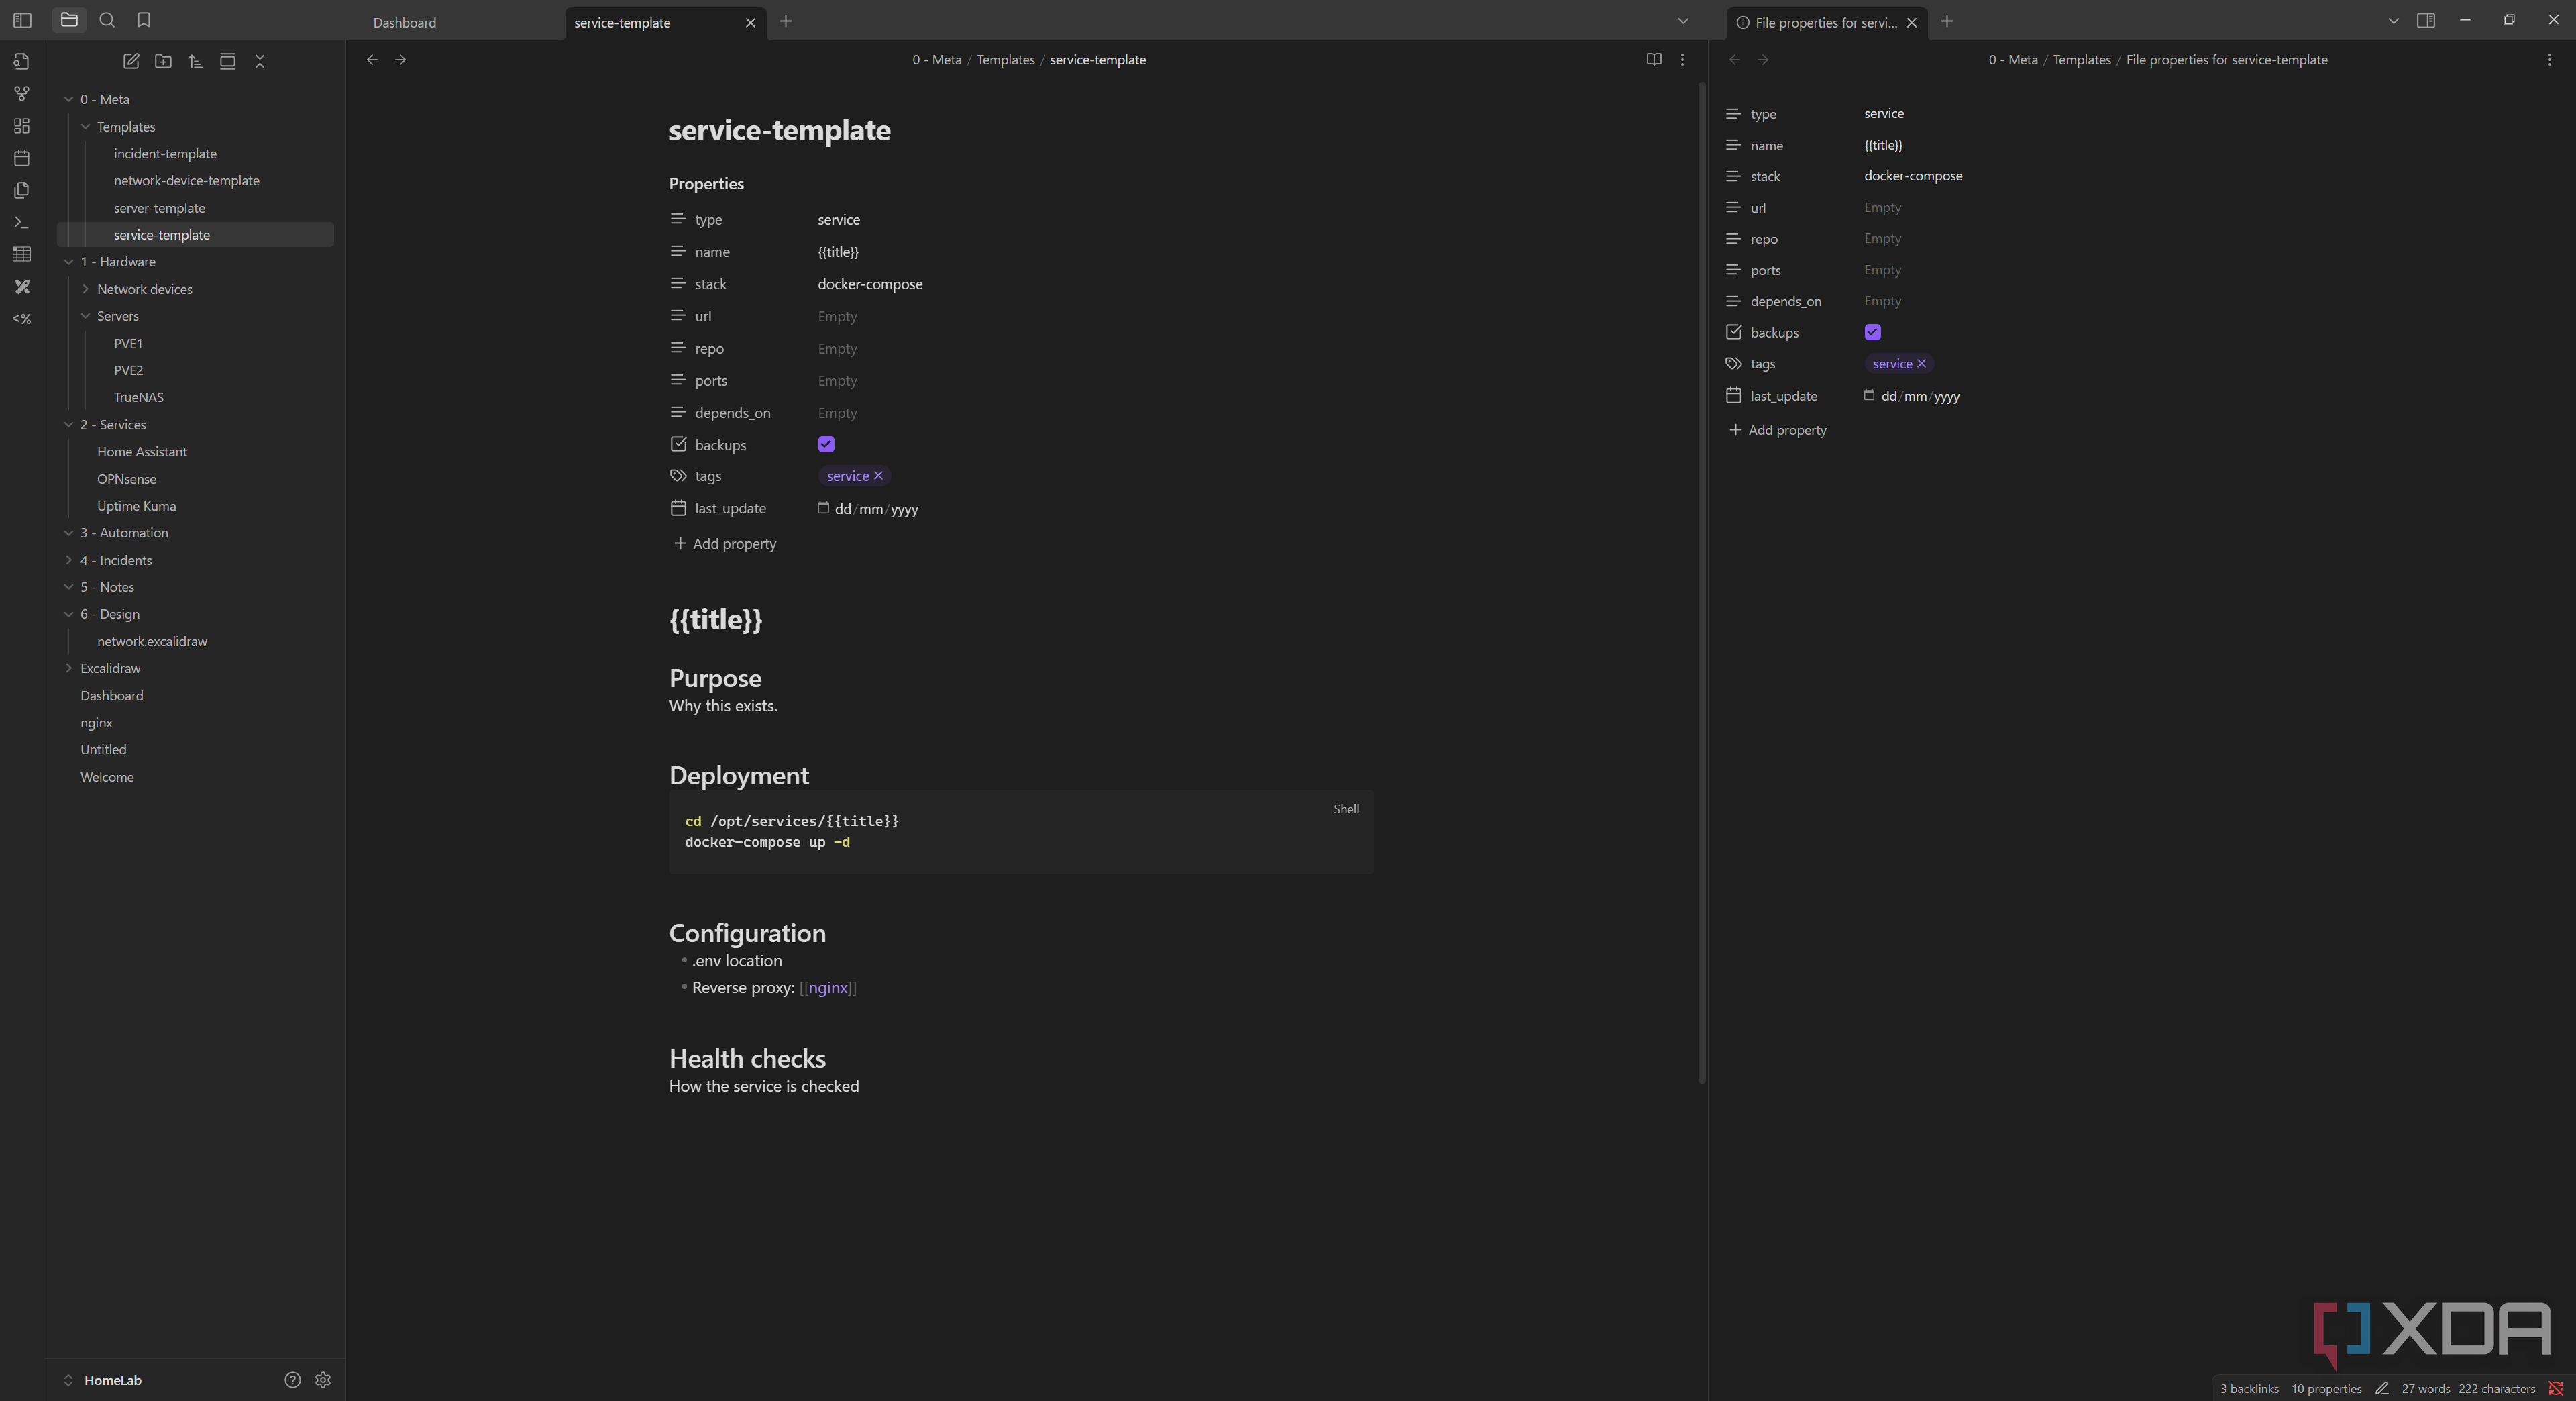
Task: Toggle the right sidebar icon
Action: 2426,20
